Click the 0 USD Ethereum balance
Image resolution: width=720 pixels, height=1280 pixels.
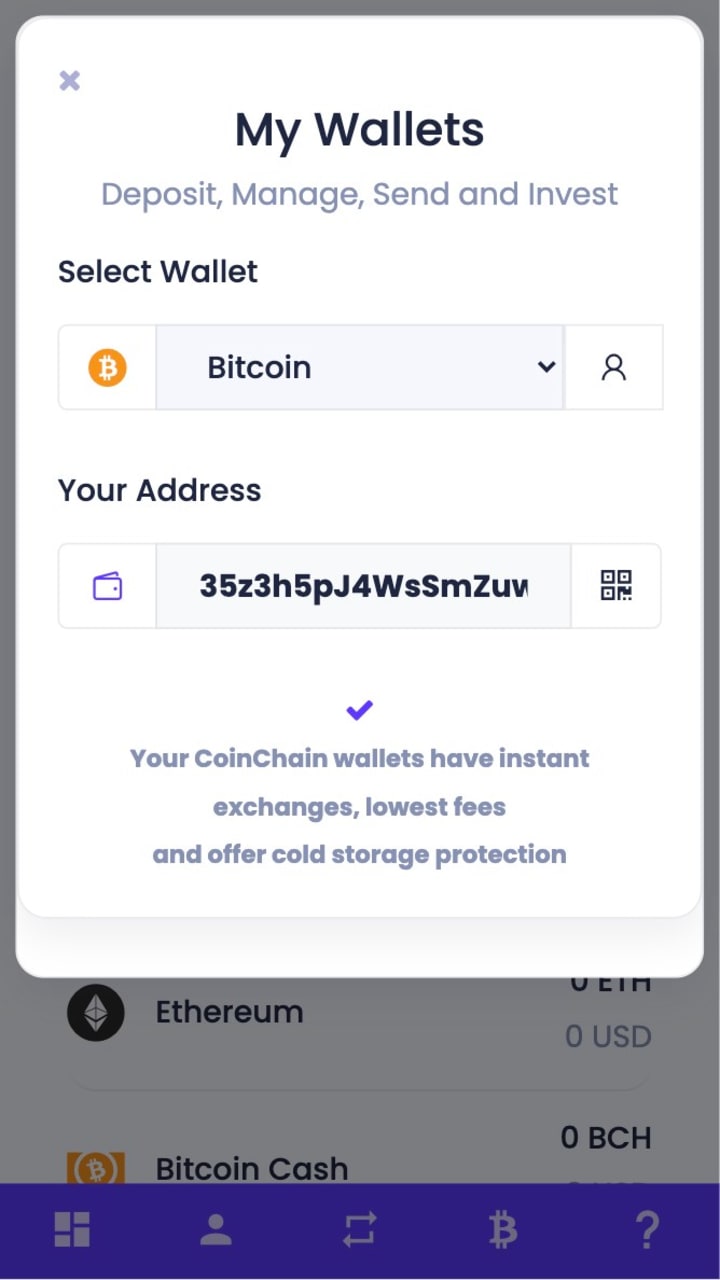(x=608, y=1036)
